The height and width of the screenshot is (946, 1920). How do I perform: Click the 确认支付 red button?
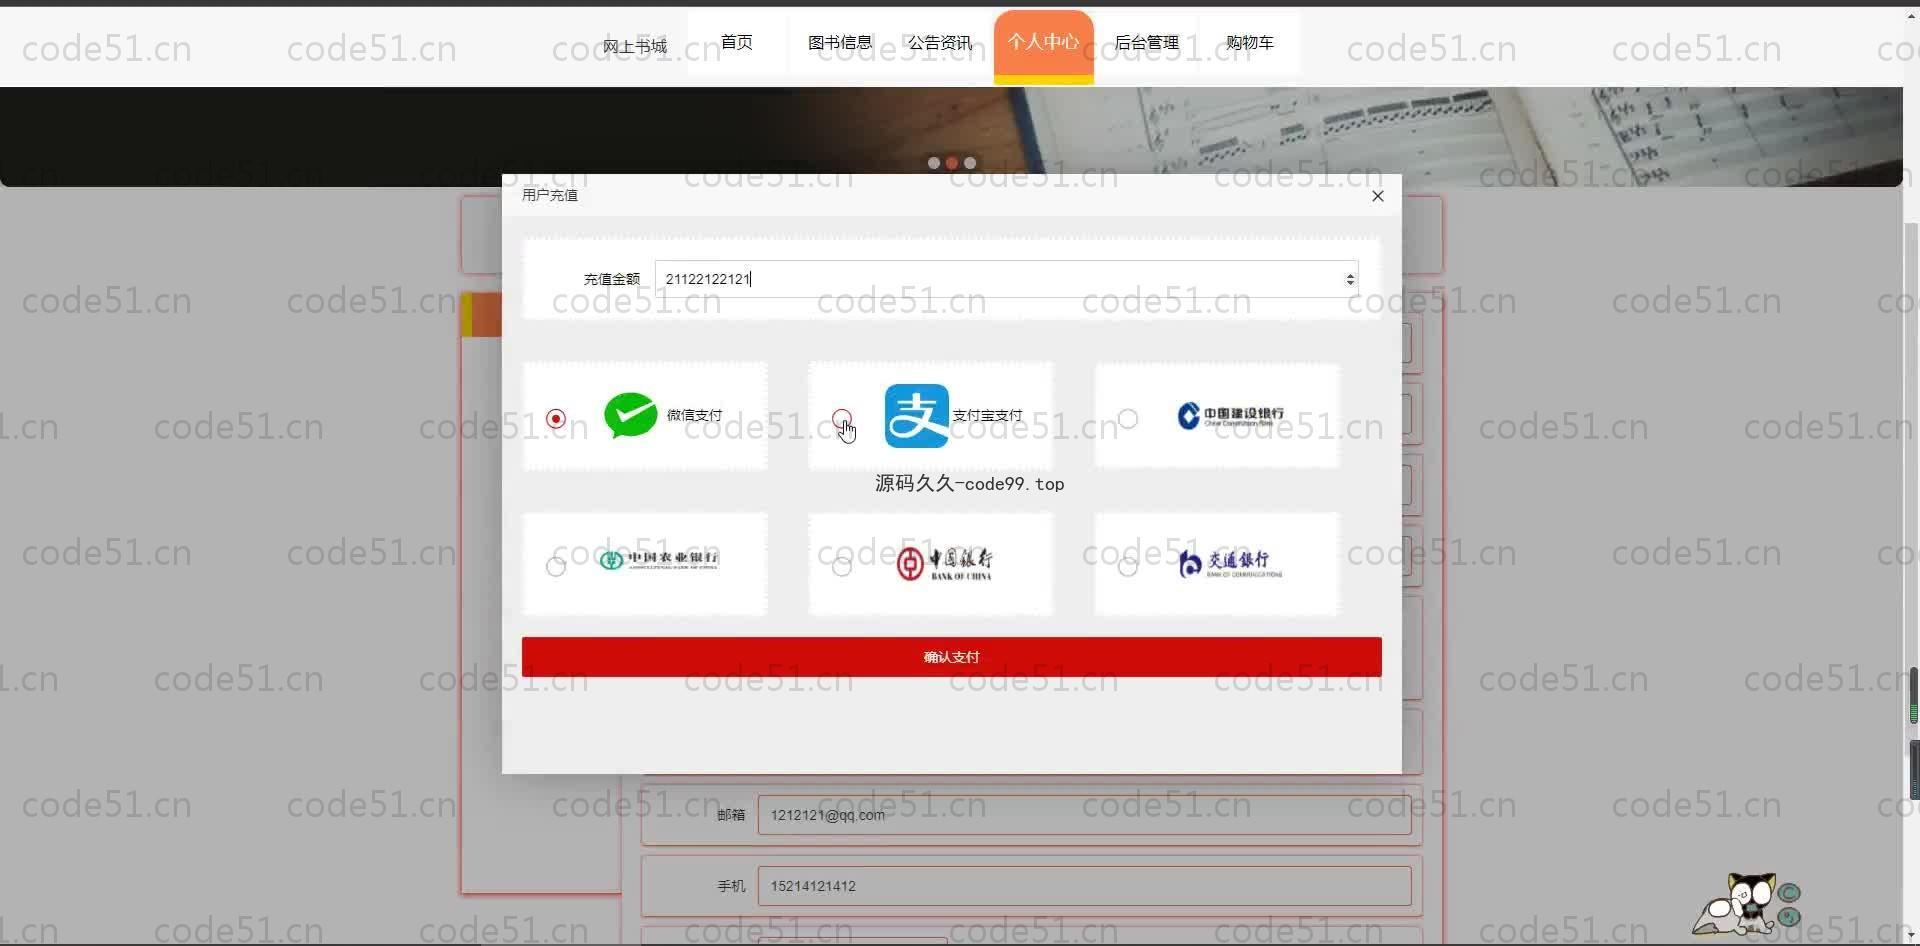[x=952, y=657]
